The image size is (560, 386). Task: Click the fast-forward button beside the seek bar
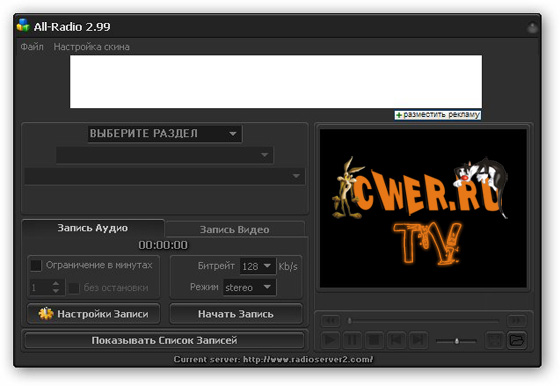click(517, 320)
